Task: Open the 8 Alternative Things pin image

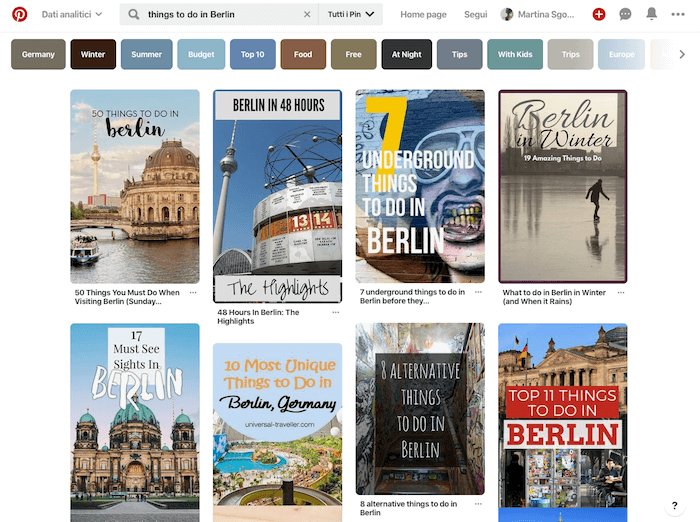Action: click(420, 409)
